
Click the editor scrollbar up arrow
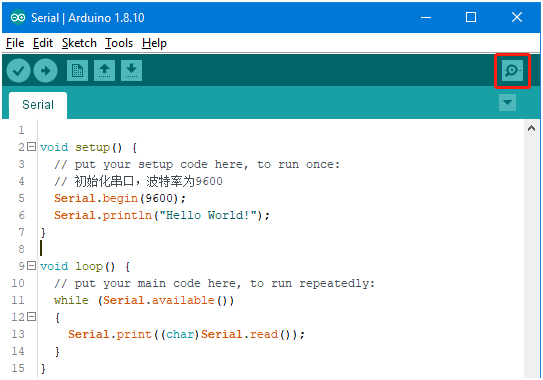(x=531, y=129)
